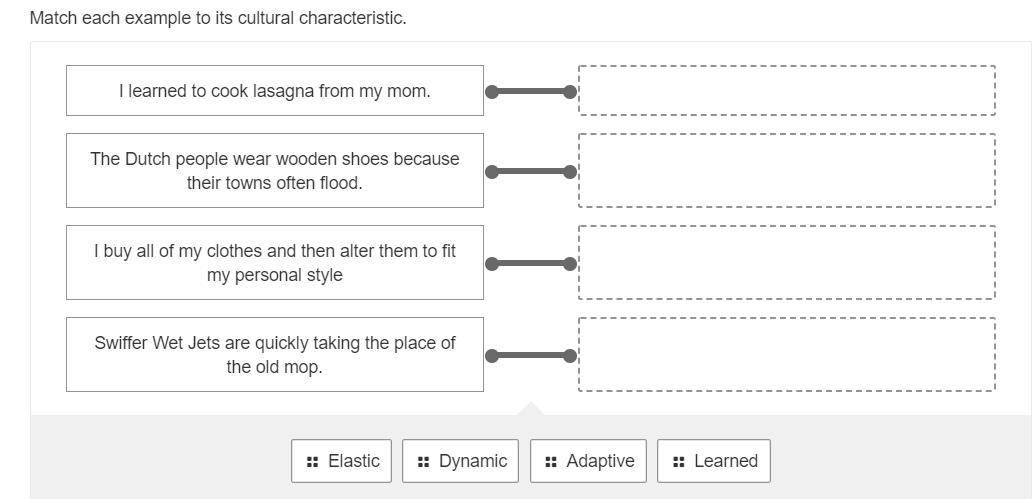
Task: Click the empty drop zone for the Dutch shoes example
Action: click(x=786, y=171)
